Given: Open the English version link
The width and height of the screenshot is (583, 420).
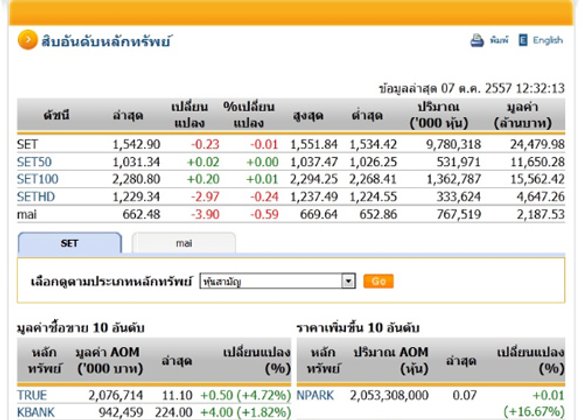Looking at the screenshot, I should click(548, 40).
